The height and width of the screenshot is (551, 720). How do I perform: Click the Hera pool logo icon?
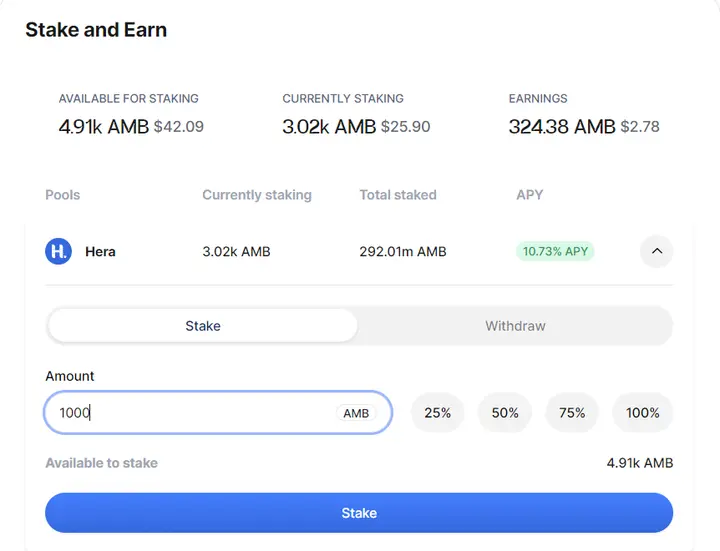point(58,251)
